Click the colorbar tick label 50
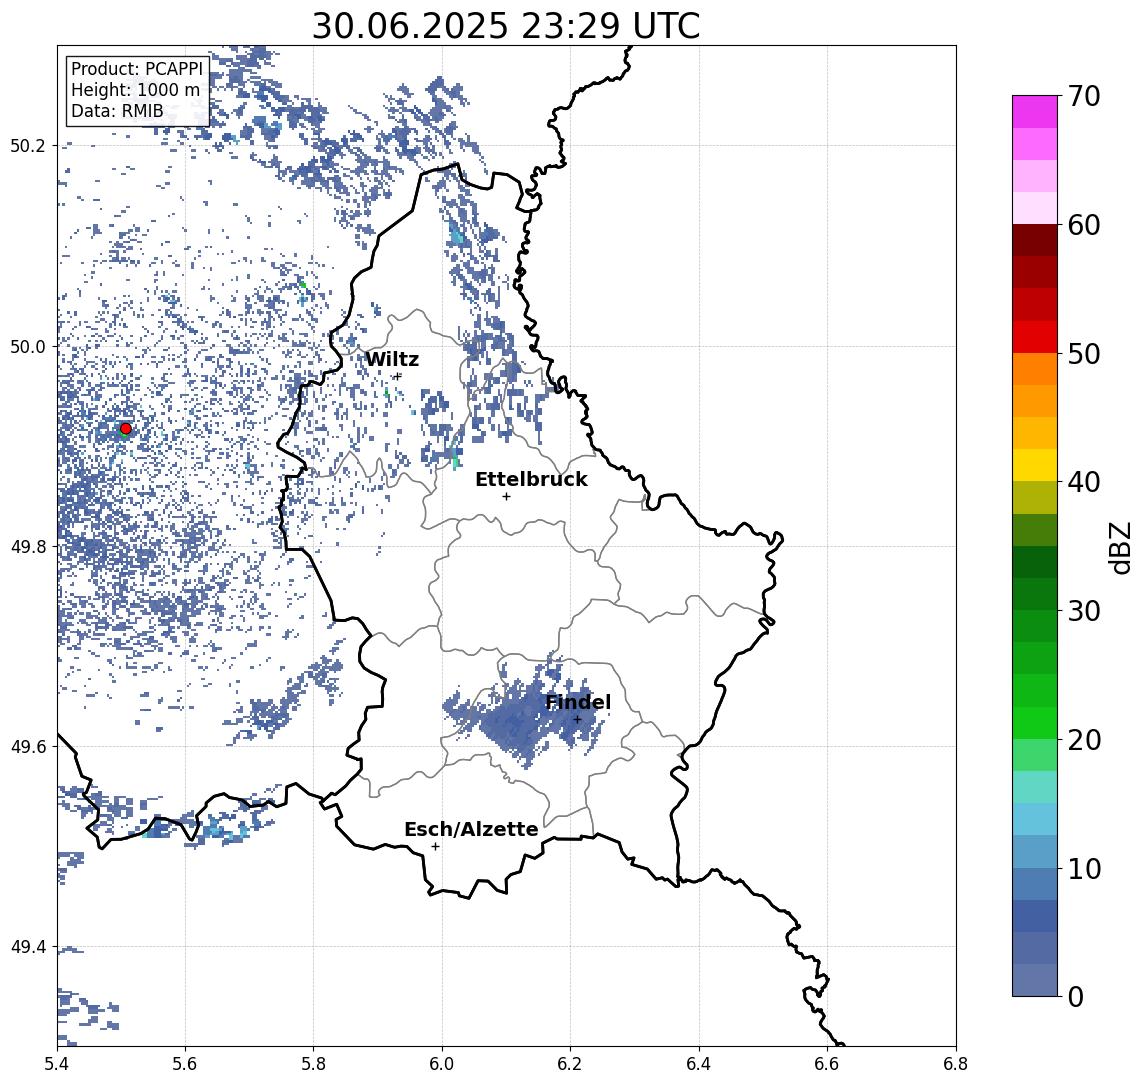1145x1084 pixels. (x=1084, y=354)
